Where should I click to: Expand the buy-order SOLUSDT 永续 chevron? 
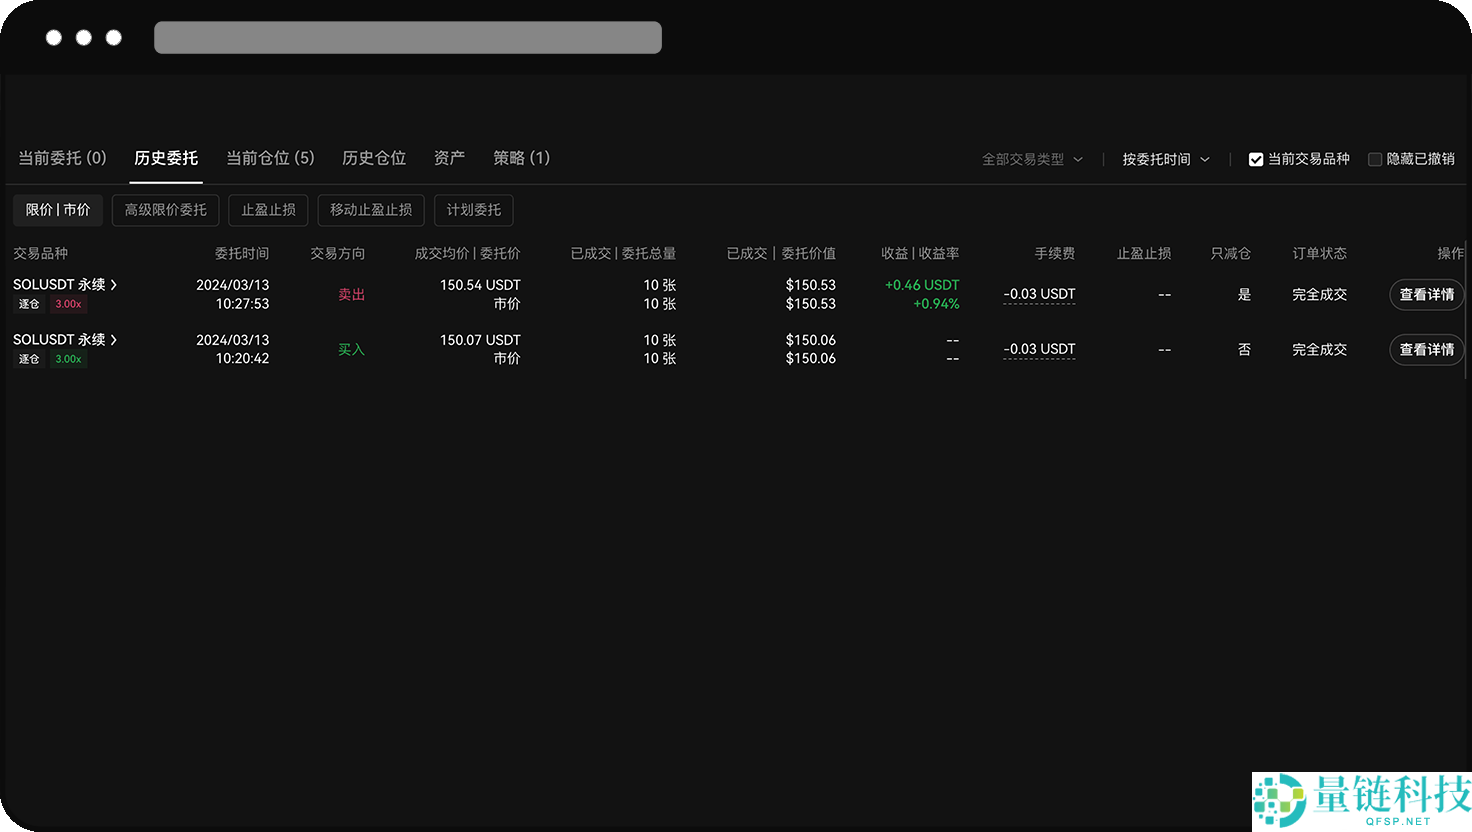point(116,339)
